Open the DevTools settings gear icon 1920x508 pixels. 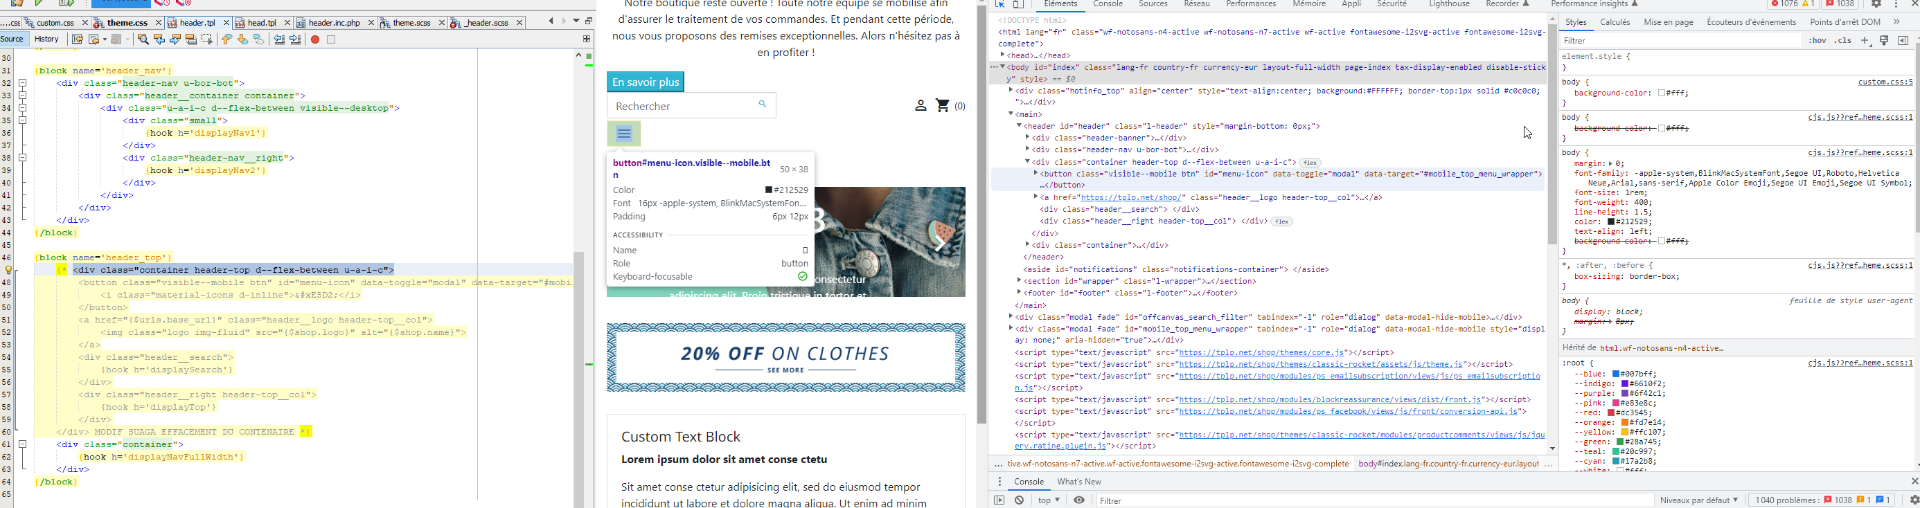click(x=1876, y=4)
